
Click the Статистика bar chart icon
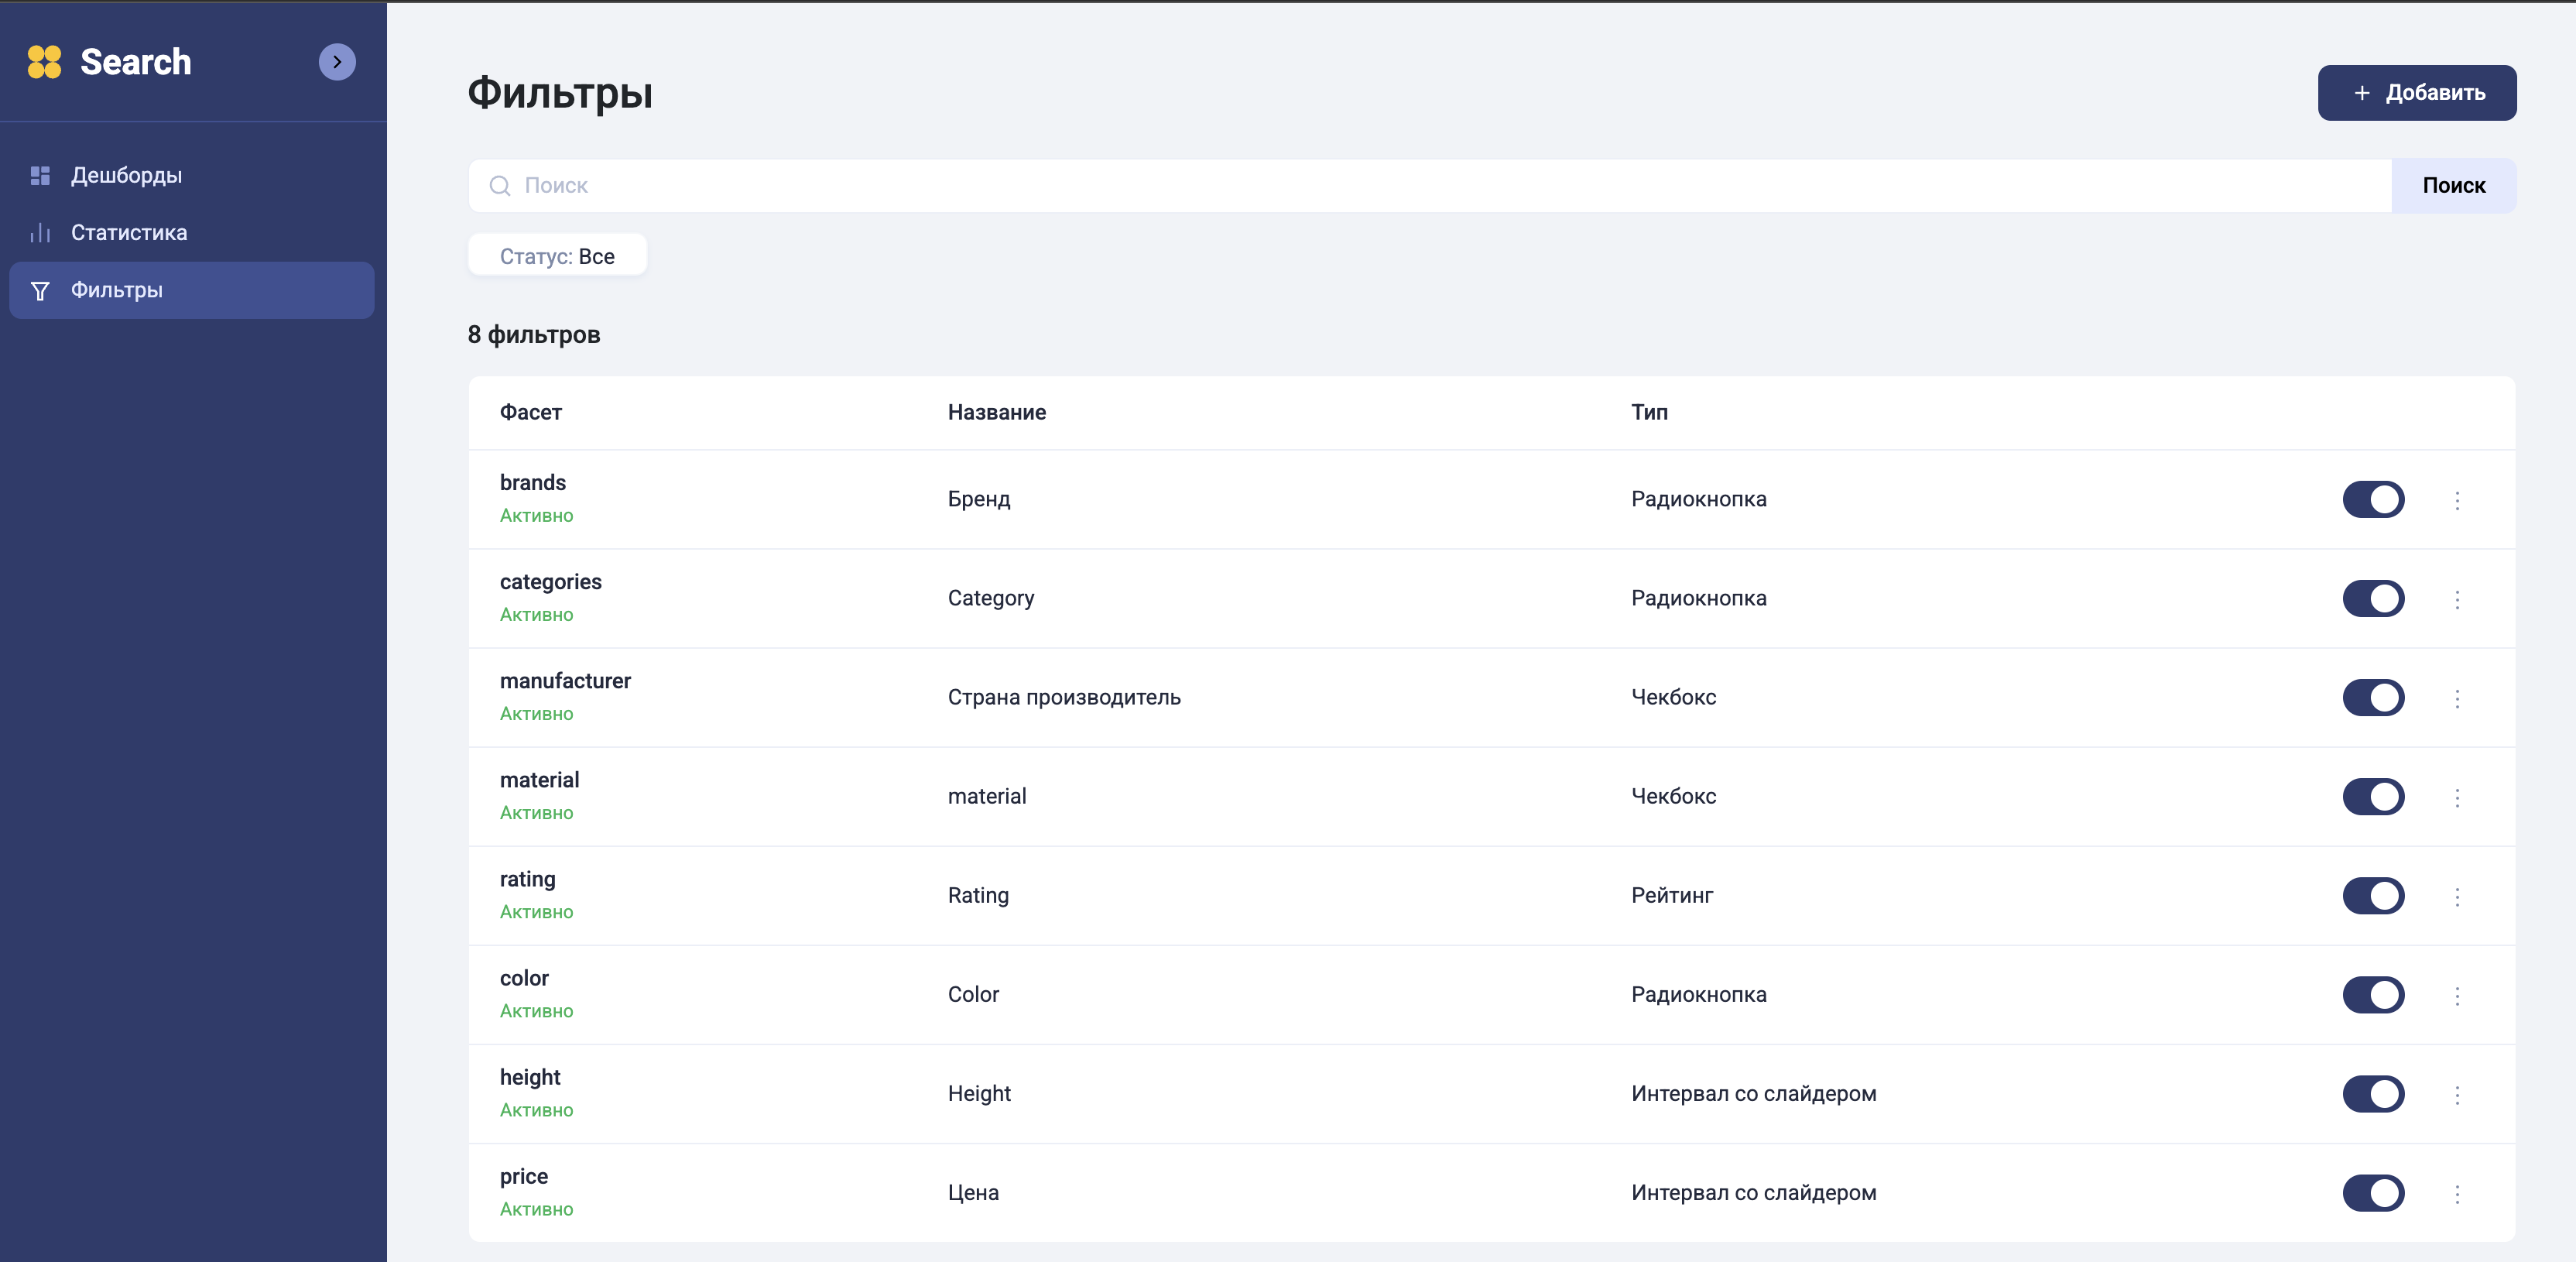click(x=40, y=232)
